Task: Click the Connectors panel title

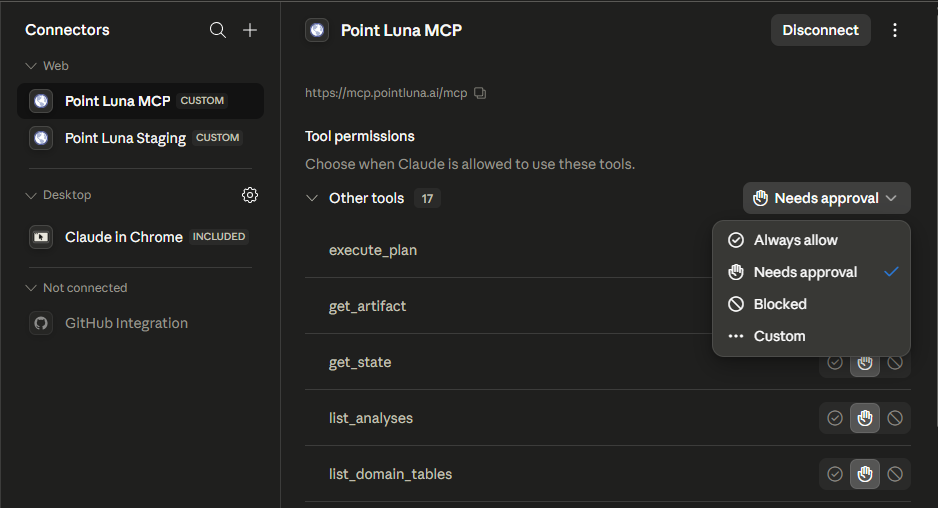Action: [67, 30]
